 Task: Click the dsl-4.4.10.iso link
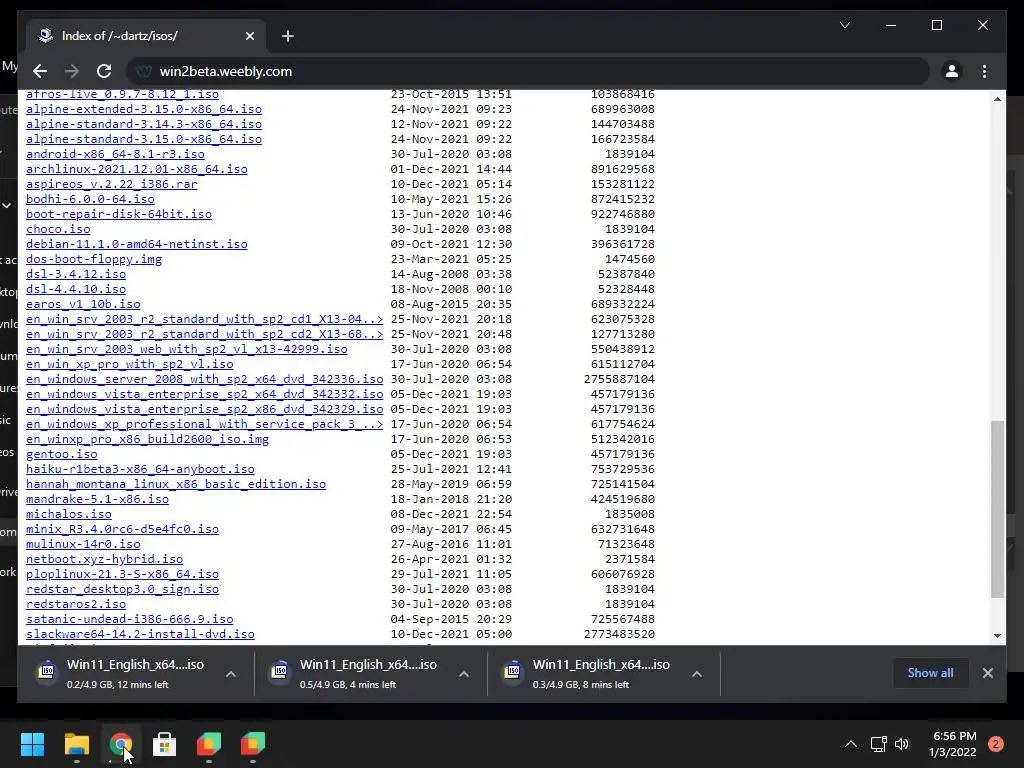click(x=76, y=289)
